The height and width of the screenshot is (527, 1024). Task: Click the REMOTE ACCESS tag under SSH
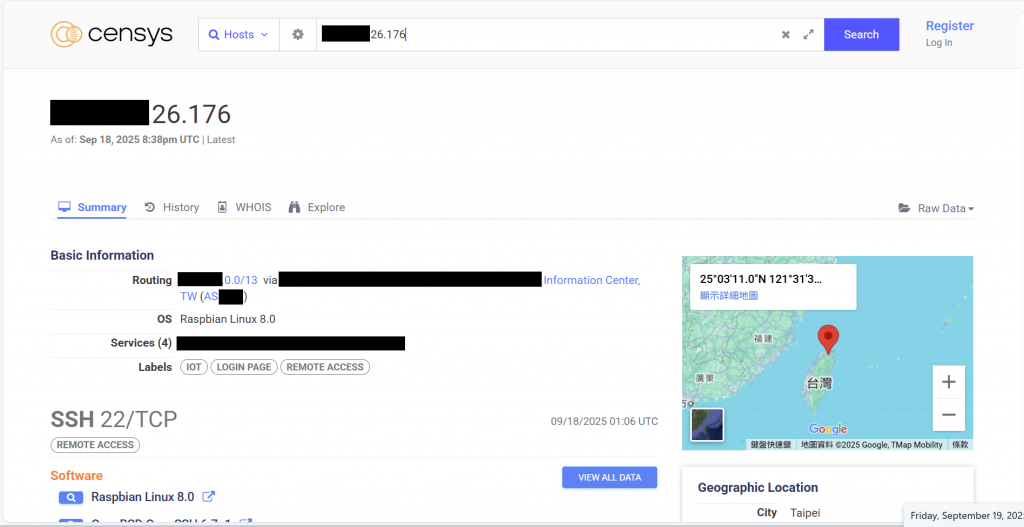(95, 445)
